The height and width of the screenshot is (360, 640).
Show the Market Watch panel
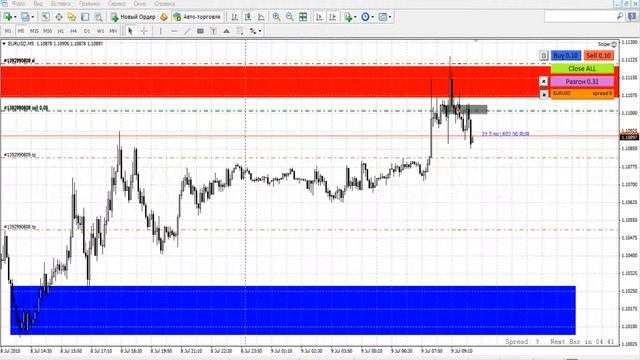[45, 17]
